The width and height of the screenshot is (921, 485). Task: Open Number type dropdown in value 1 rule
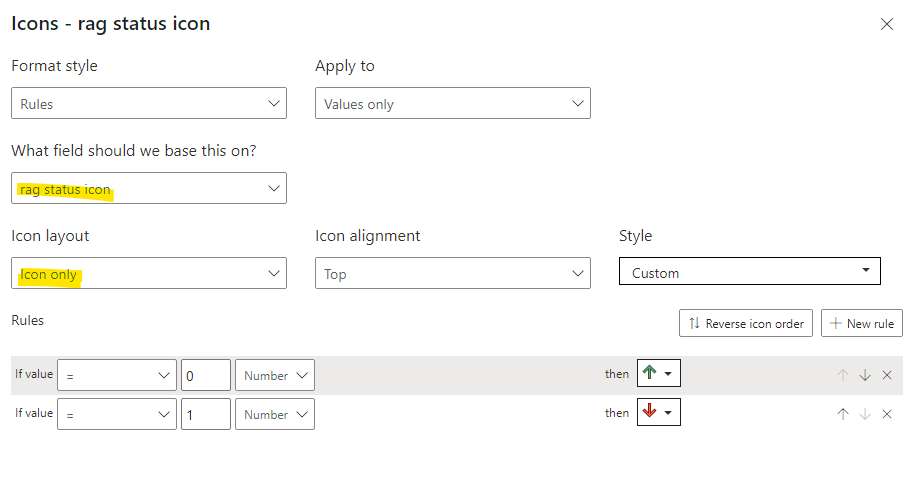pyautogui.click(x=275, y=414)
